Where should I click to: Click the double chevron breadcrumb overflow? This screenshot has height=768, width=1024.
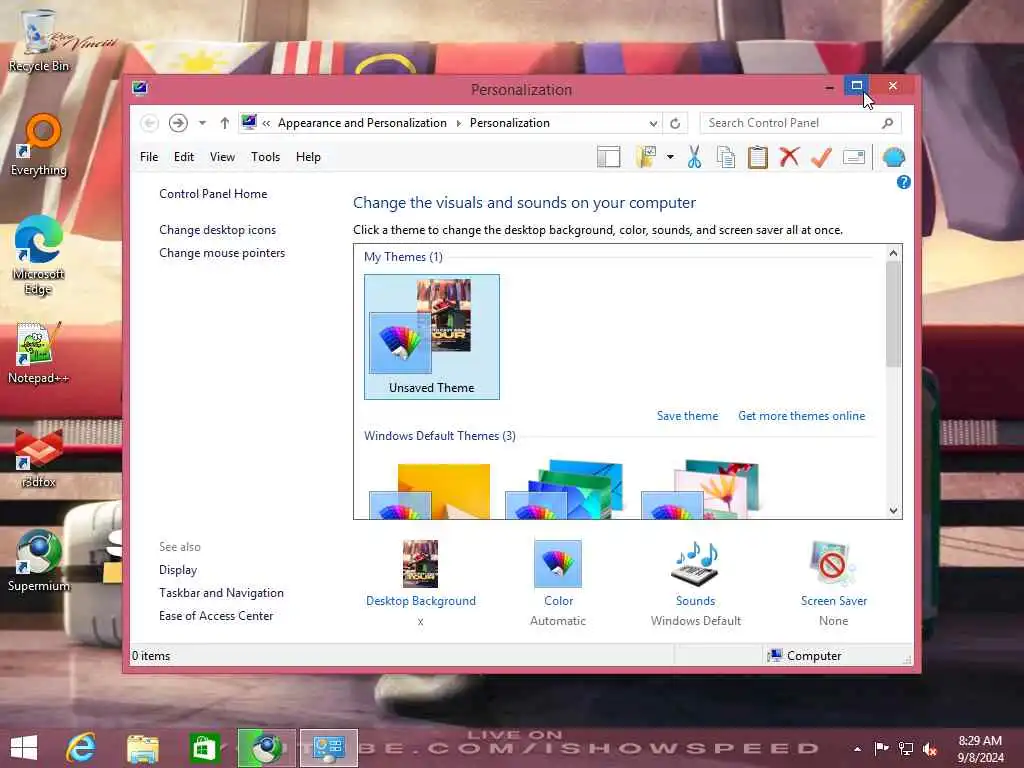tap(266, 123)
